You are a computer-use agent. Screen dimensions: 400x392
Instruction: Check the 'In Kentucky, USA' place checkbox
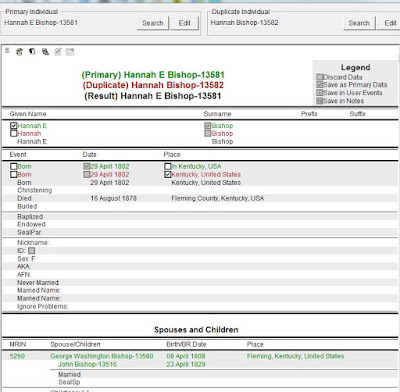168,166
